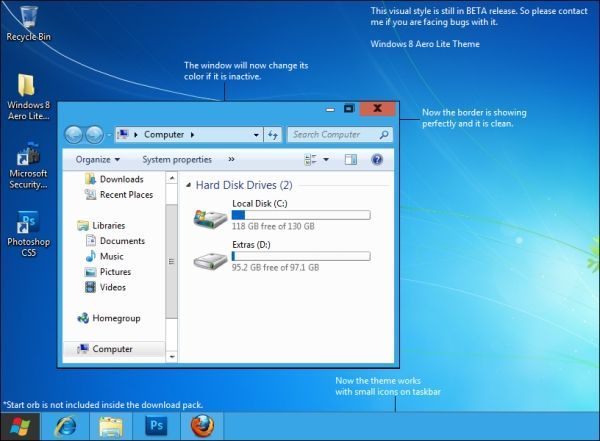Open the Recycle Bin desktop icon
The height and width of the screenshot is (441, 600).
point(28,24)
